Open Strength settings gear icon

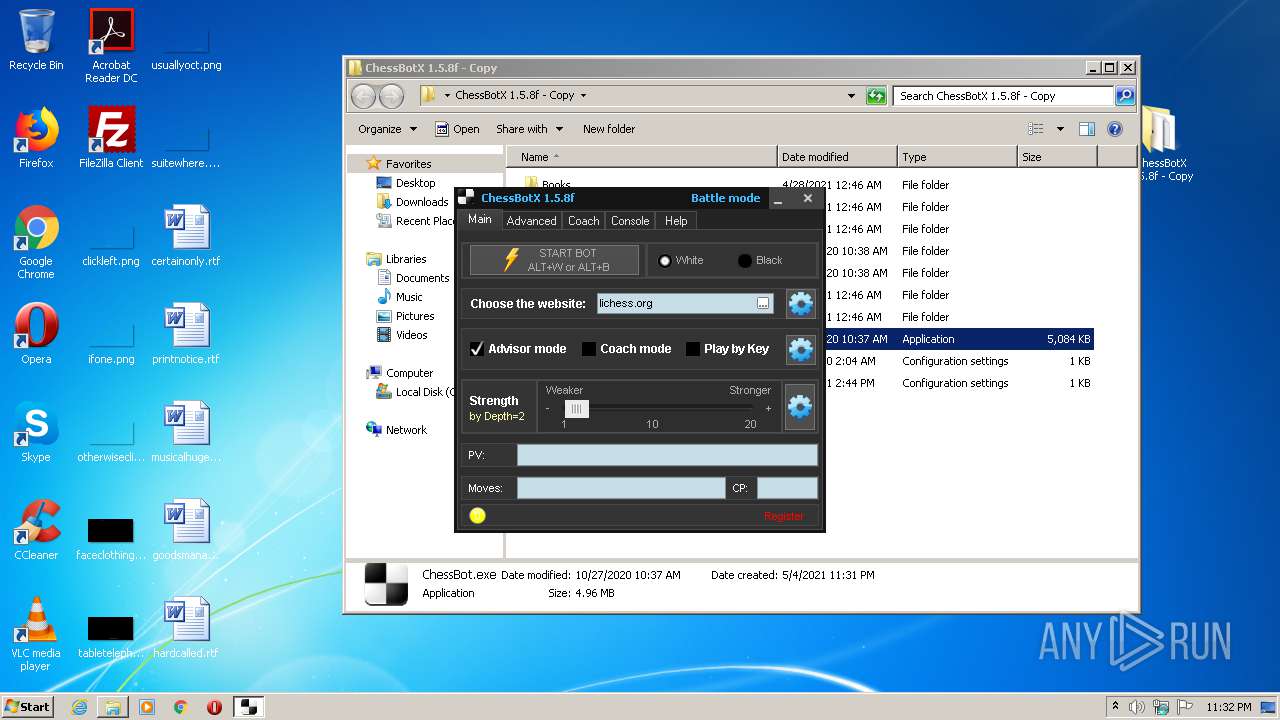point(800,407)
